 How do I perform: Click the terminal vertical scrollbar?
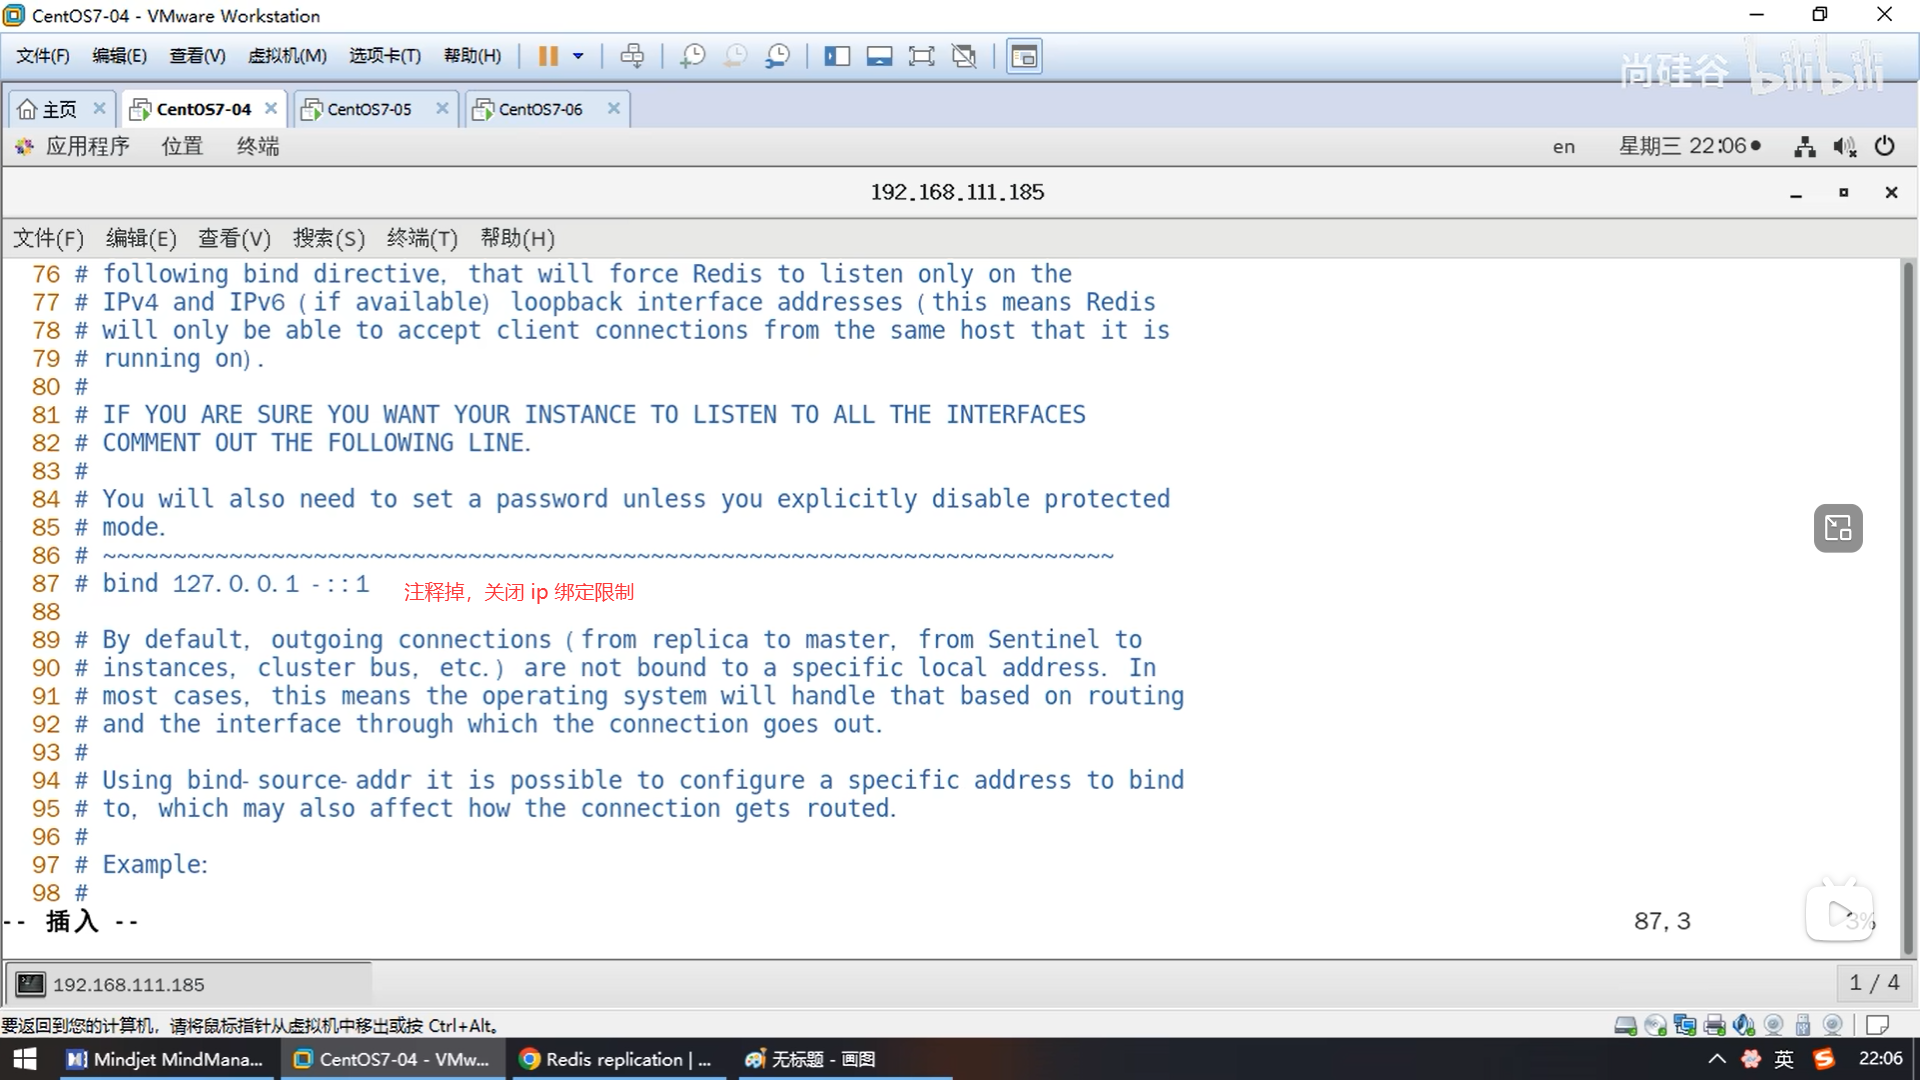point(1908,600)
